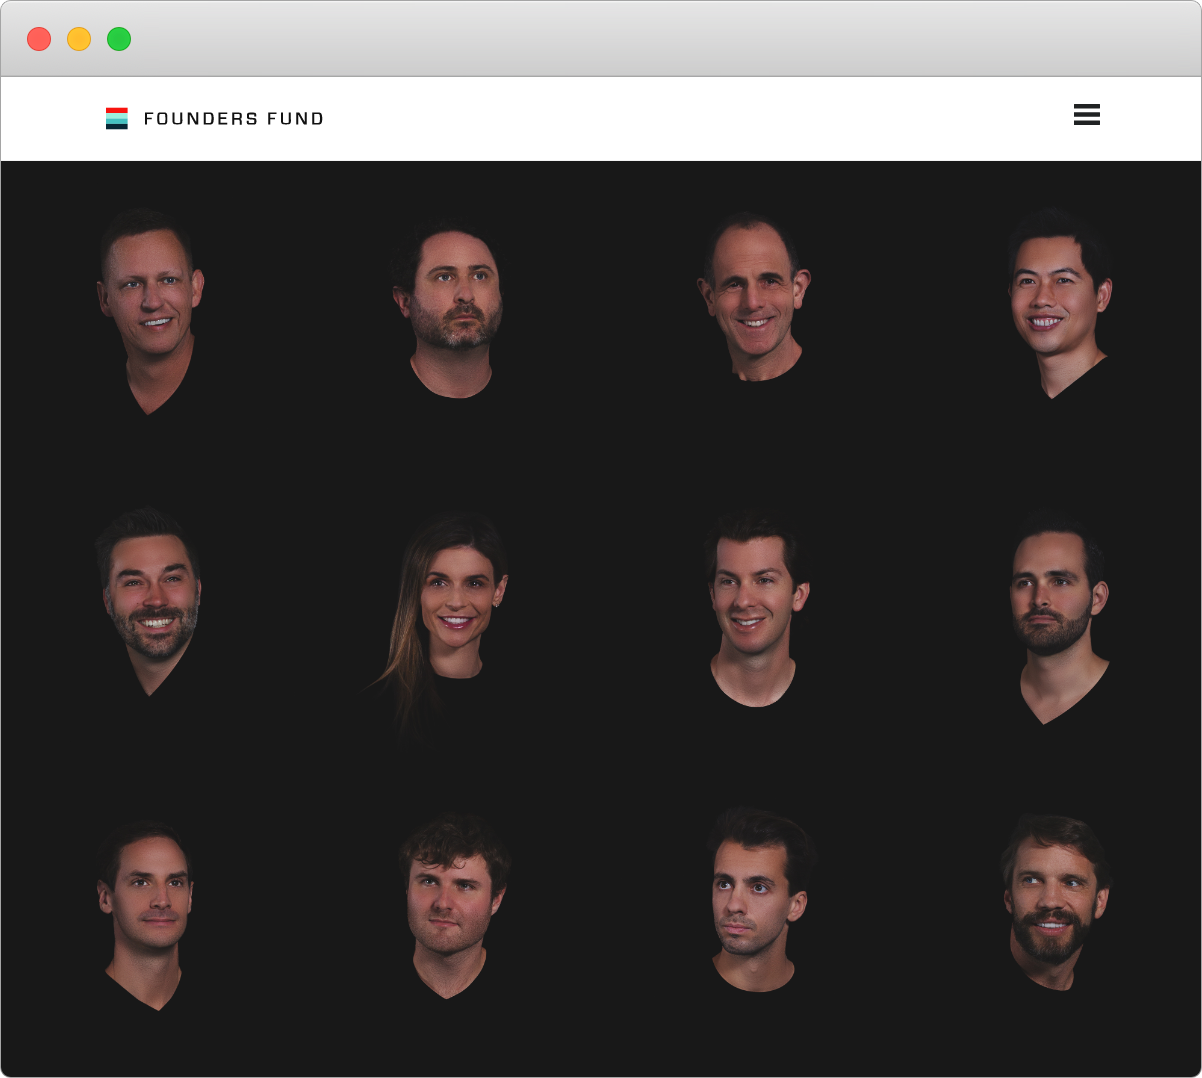Screen dimensions: 1202x1078
Task: Click the yellow minimize window button
Action: tap(79, 39)
